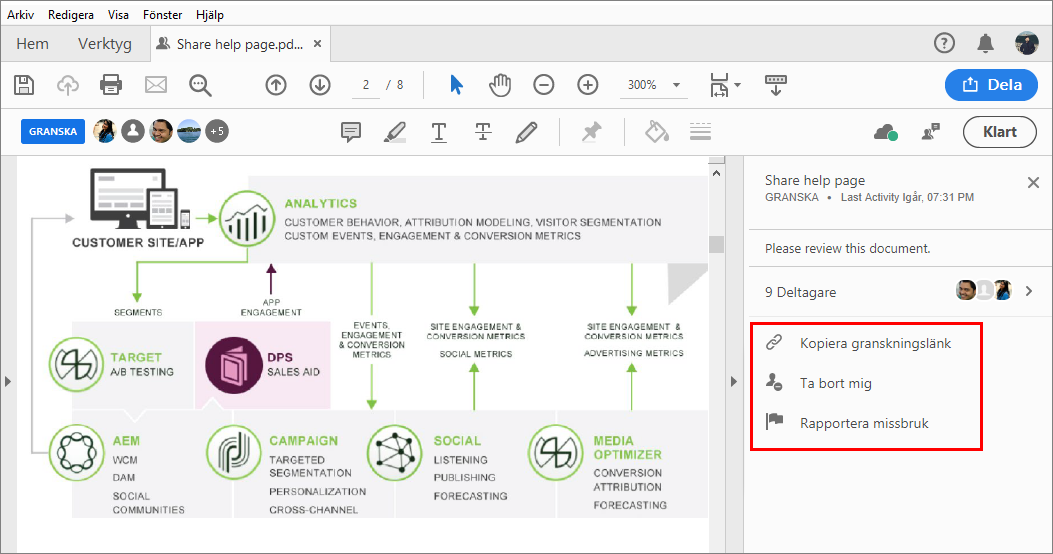Choose the Hand pan tool
Screen dimensions: 1053x554
[500, 85]
